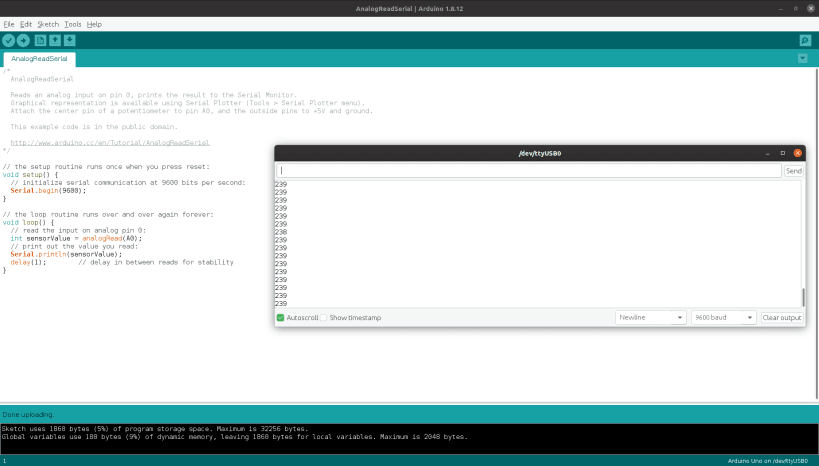Click the analogRead(A0) code line
Viewport: 819px width, 466px height.
(x=76, y=238)
